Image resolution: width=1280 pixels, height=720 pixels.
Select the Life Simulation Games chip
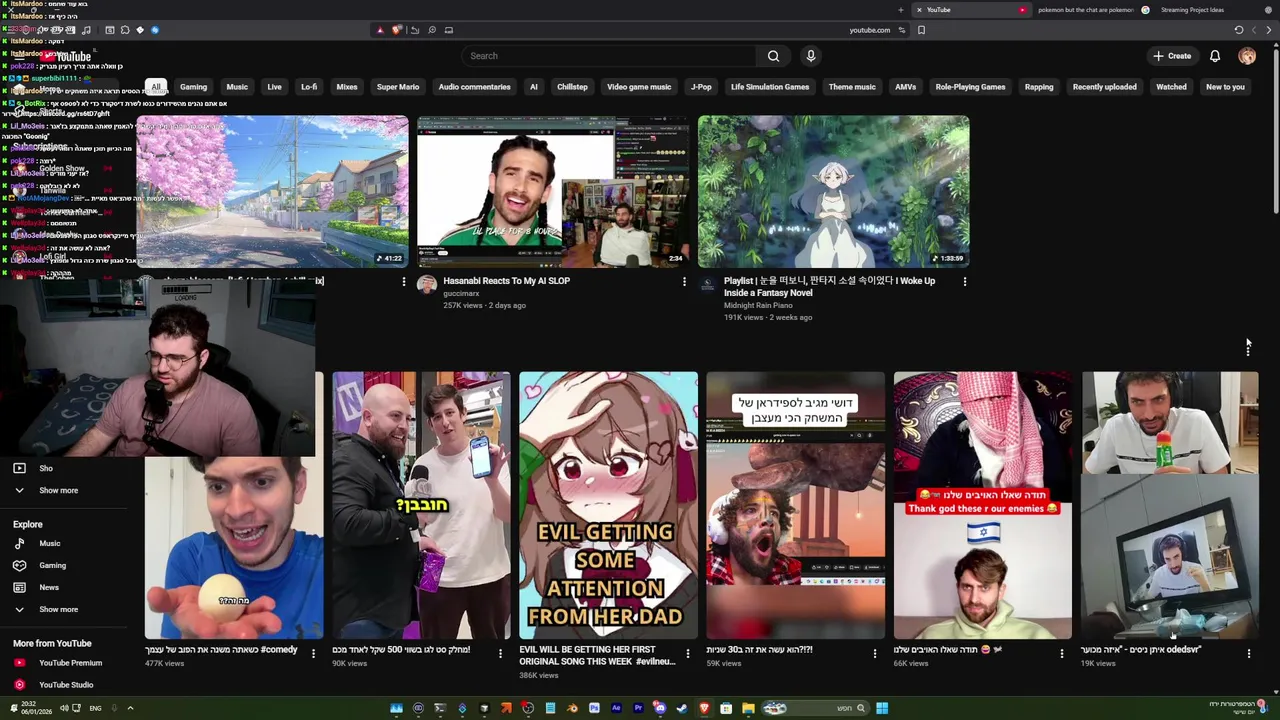click(770, 87)
